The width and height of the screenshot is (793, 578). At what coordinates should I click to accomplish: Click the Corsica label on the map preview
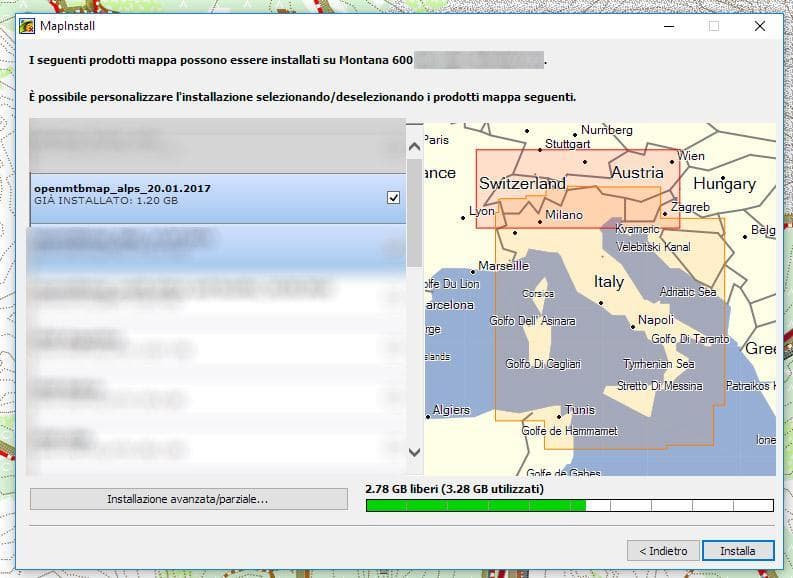[538, 293]
